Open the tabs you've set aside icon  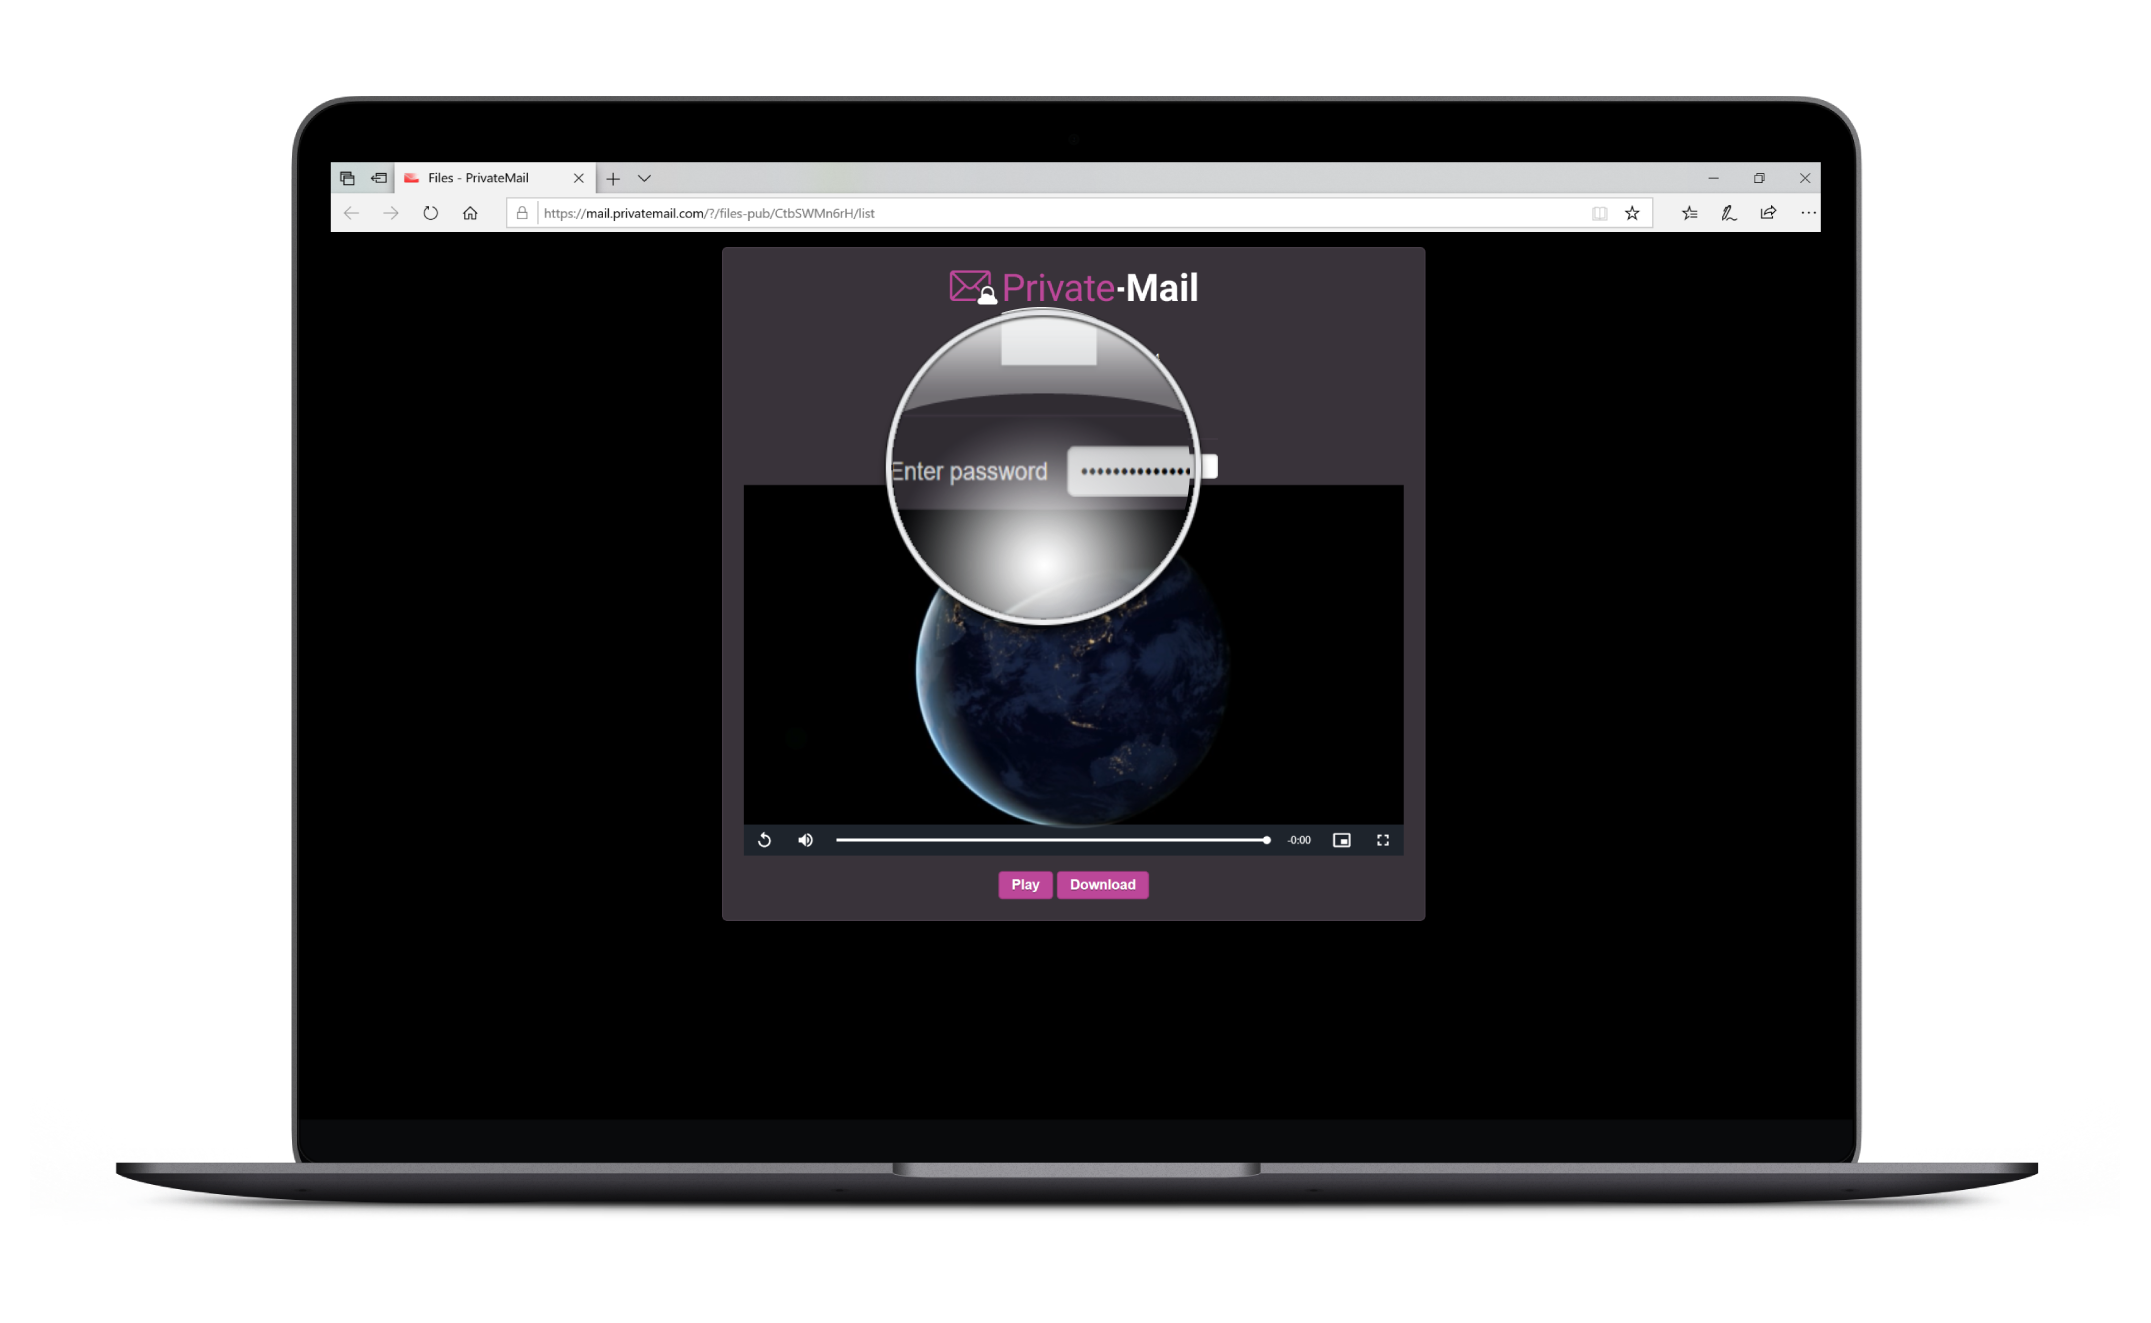(347, 178)
